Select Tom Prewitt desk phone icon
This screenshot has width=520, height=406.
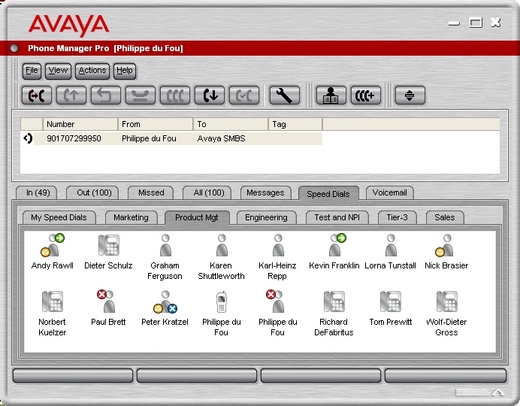(390, 301)
